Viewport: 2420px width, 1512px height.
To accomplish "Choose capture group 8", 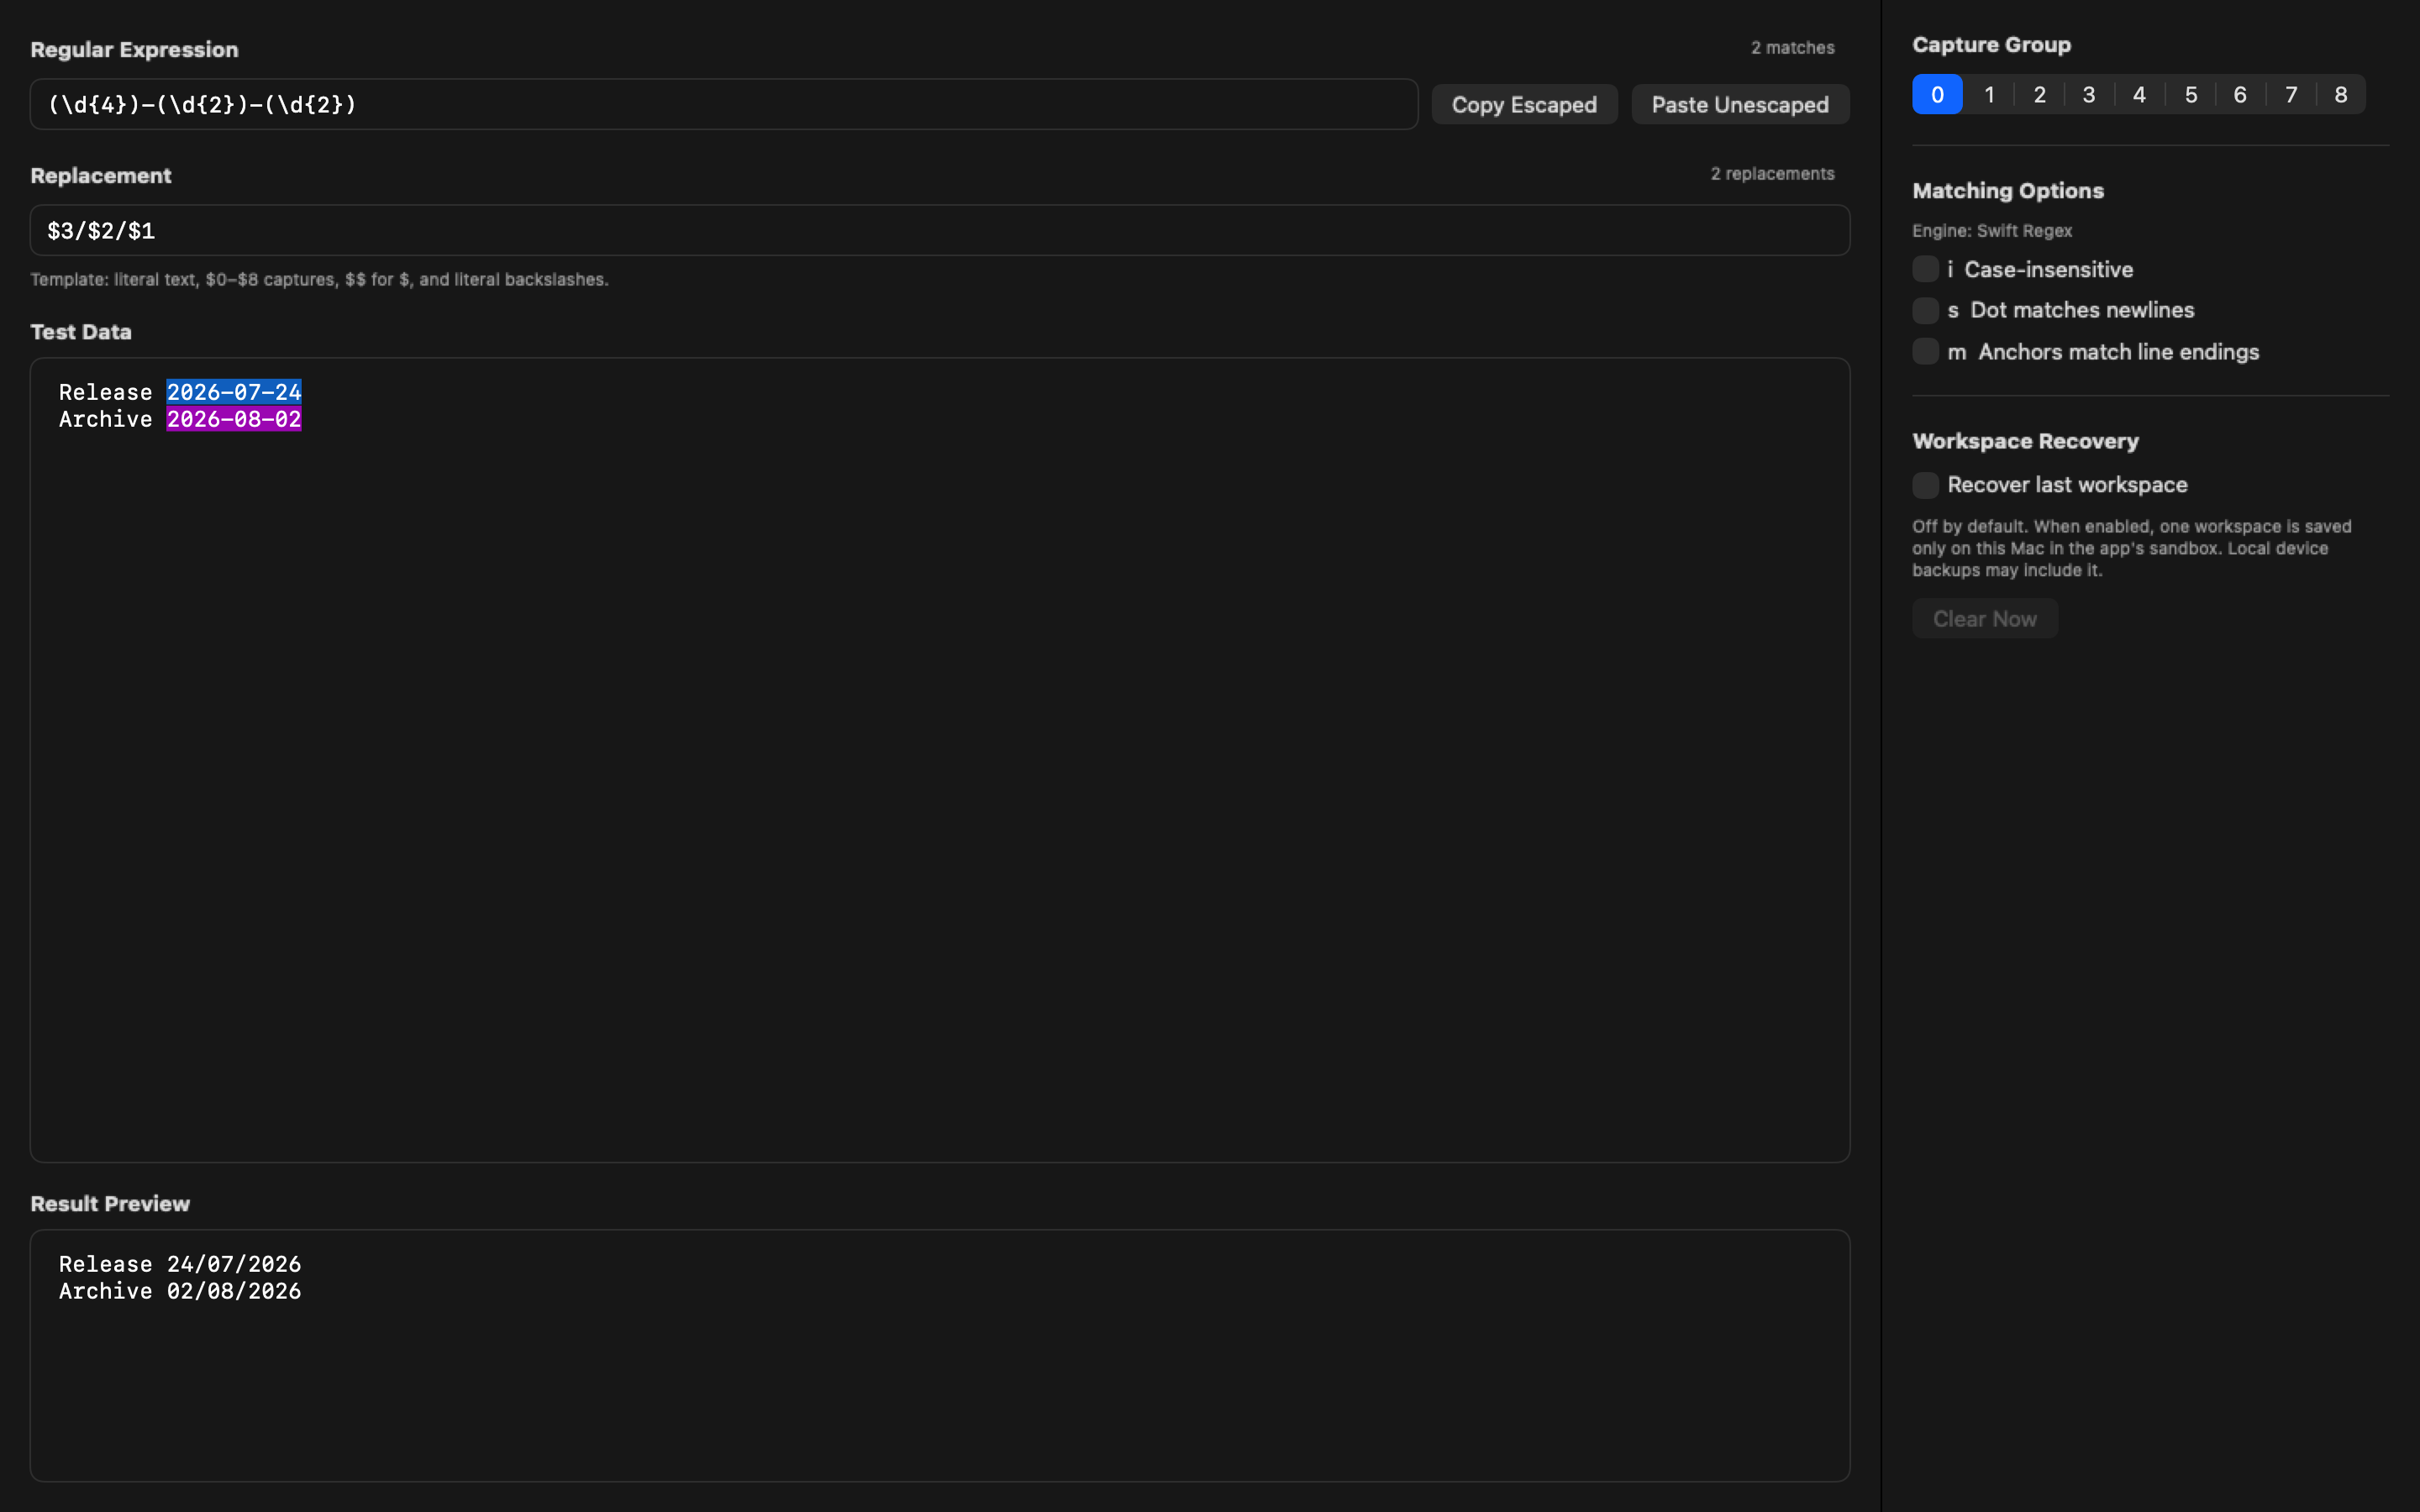I will point(2341,95).
